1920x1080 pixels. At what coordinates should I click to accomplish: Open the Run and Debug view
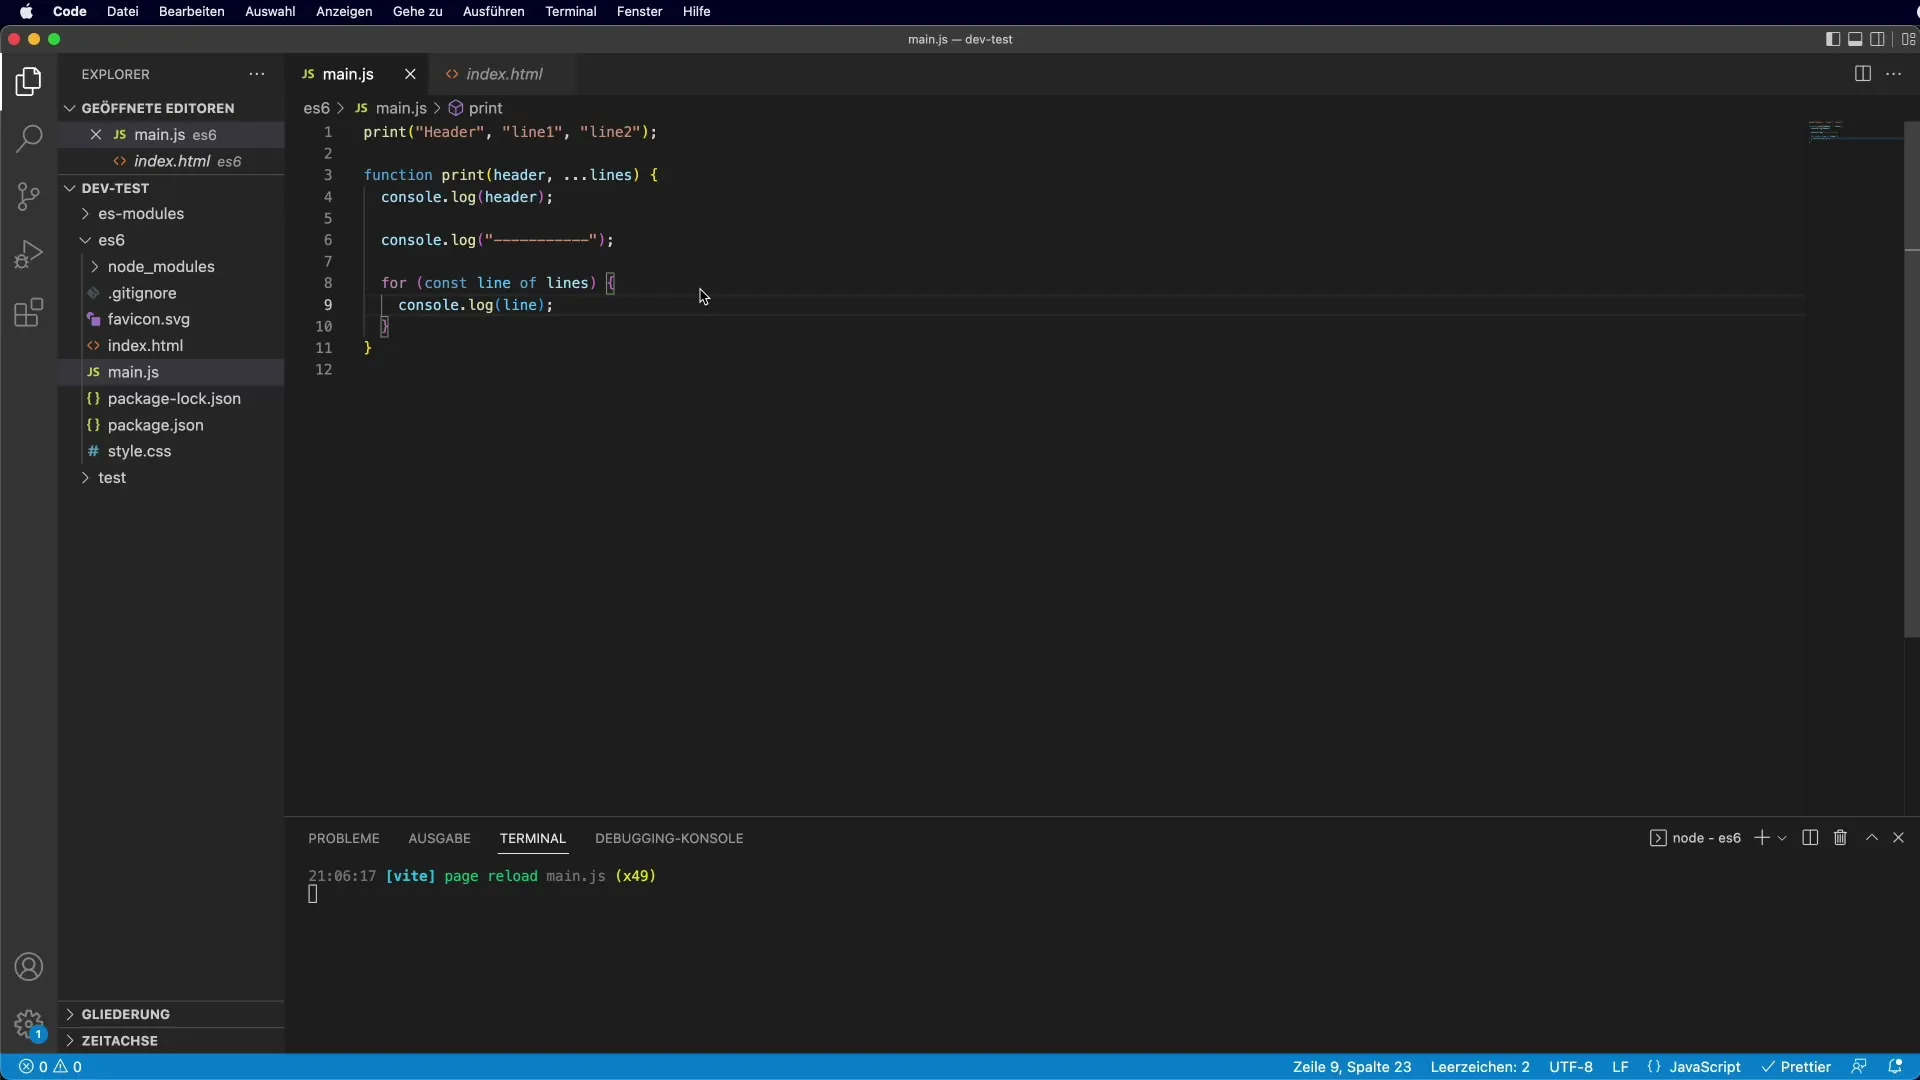[29, 254]
